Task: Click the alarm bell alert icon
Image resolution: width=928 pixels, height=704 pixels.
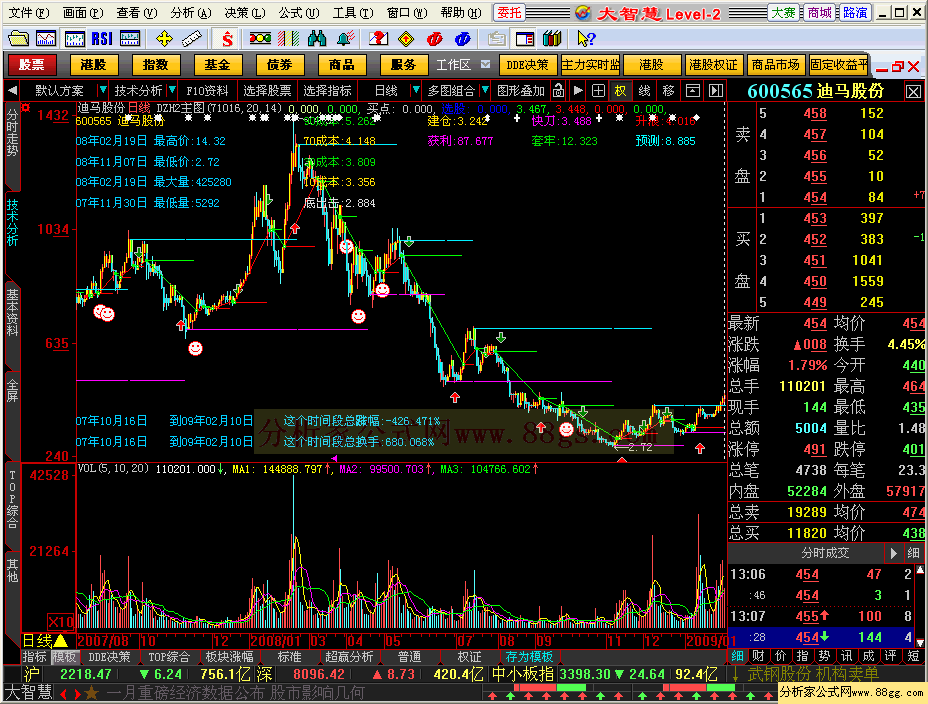Action: point(346,39)
